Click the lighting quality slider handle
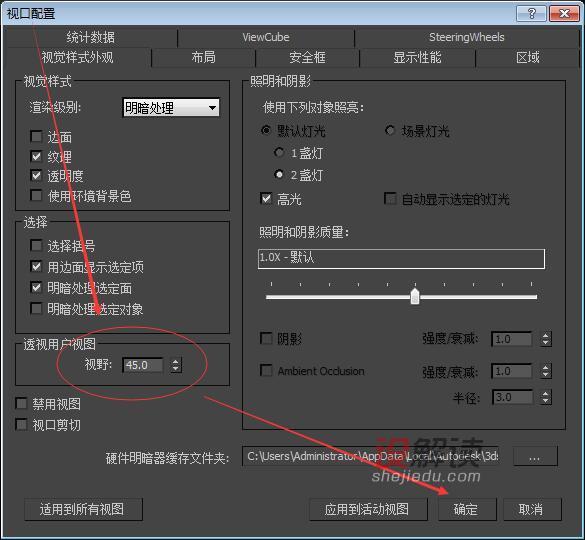Viewport: 585px width, 540px height. coord(415,297)
